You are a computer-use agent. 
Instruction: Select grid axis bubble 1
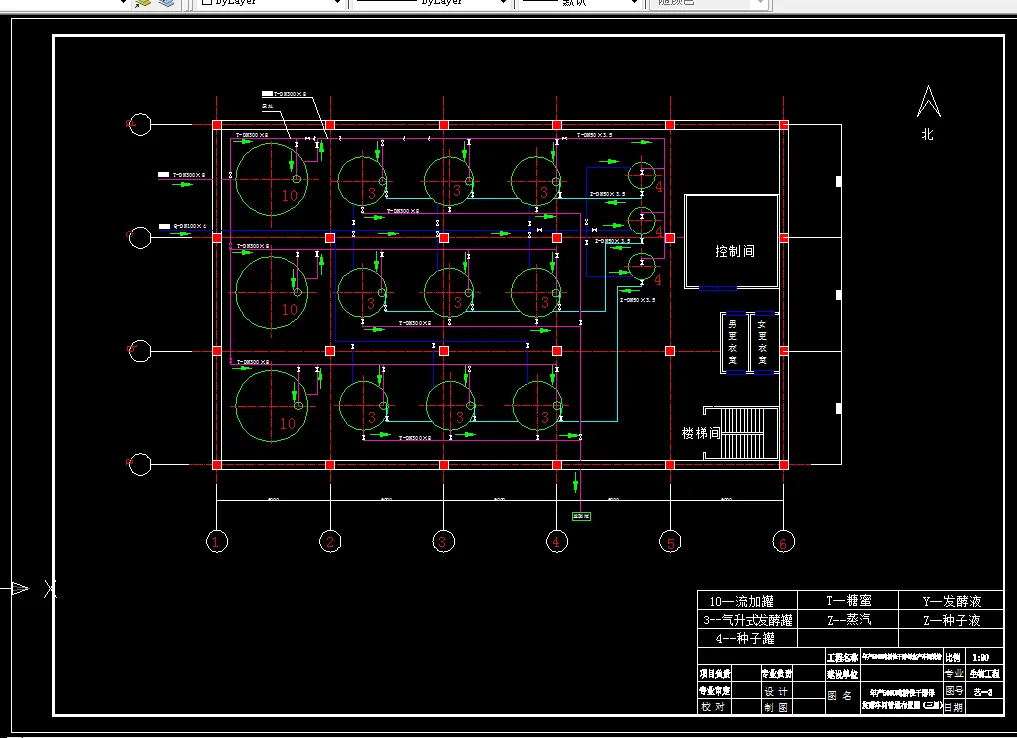217,541
